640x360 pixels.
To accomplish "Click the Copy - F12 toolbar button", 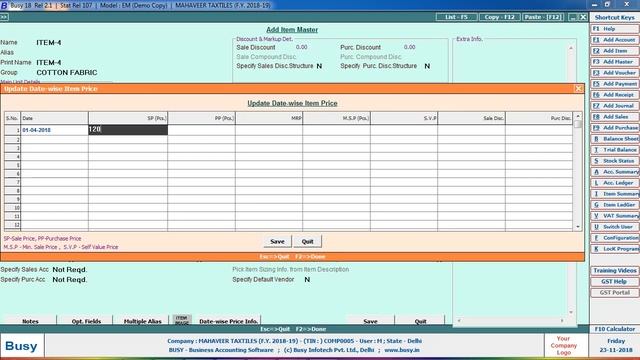I will 500,17.
